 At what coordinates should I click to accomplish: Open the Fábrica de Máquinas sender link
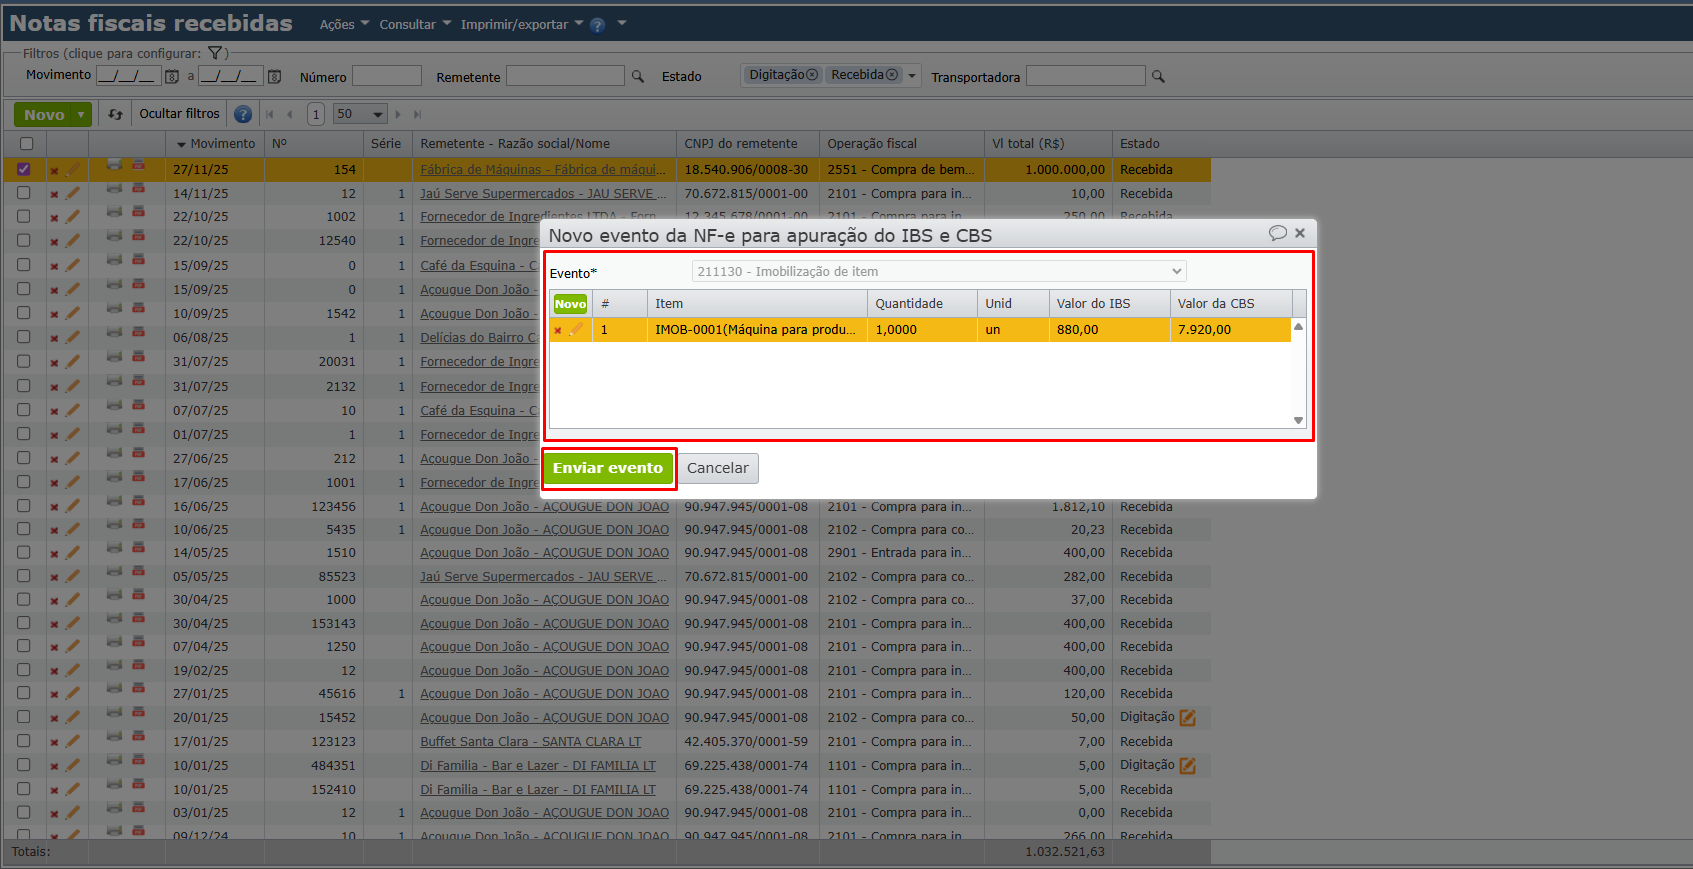pyautogui.click(x=543, y=170)
